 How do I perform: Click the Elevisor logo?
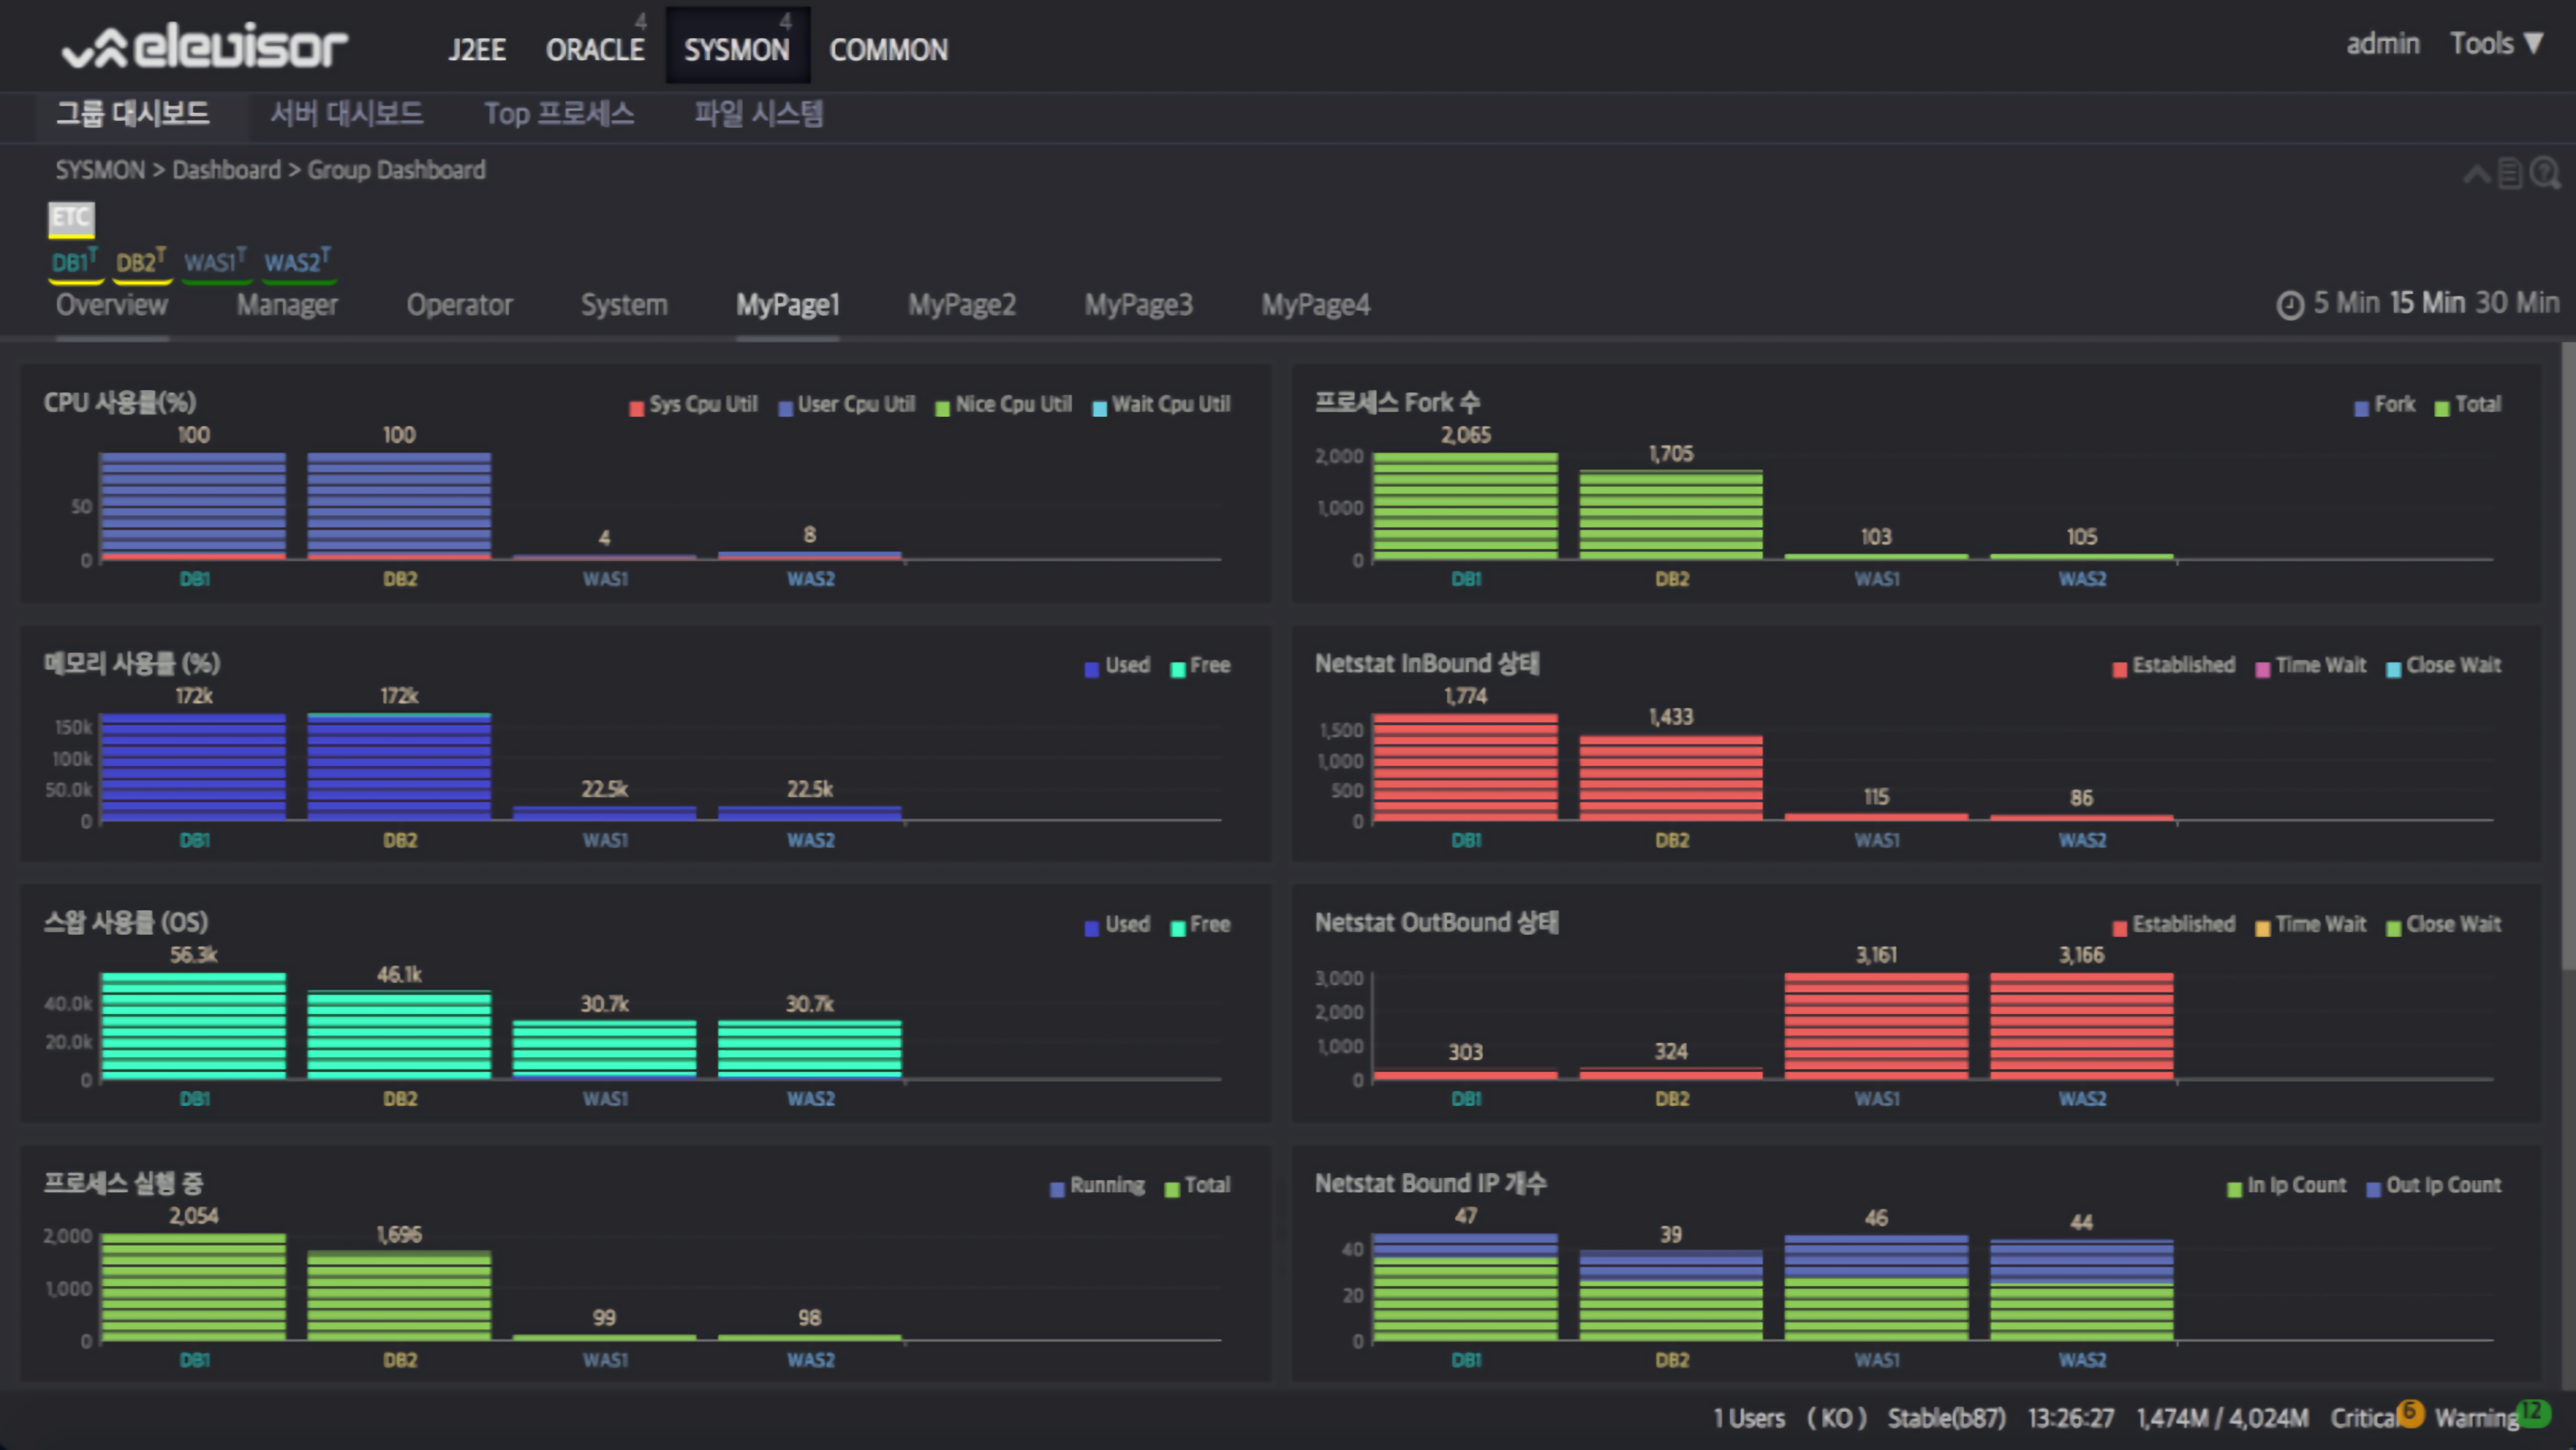tap(205, 46)
